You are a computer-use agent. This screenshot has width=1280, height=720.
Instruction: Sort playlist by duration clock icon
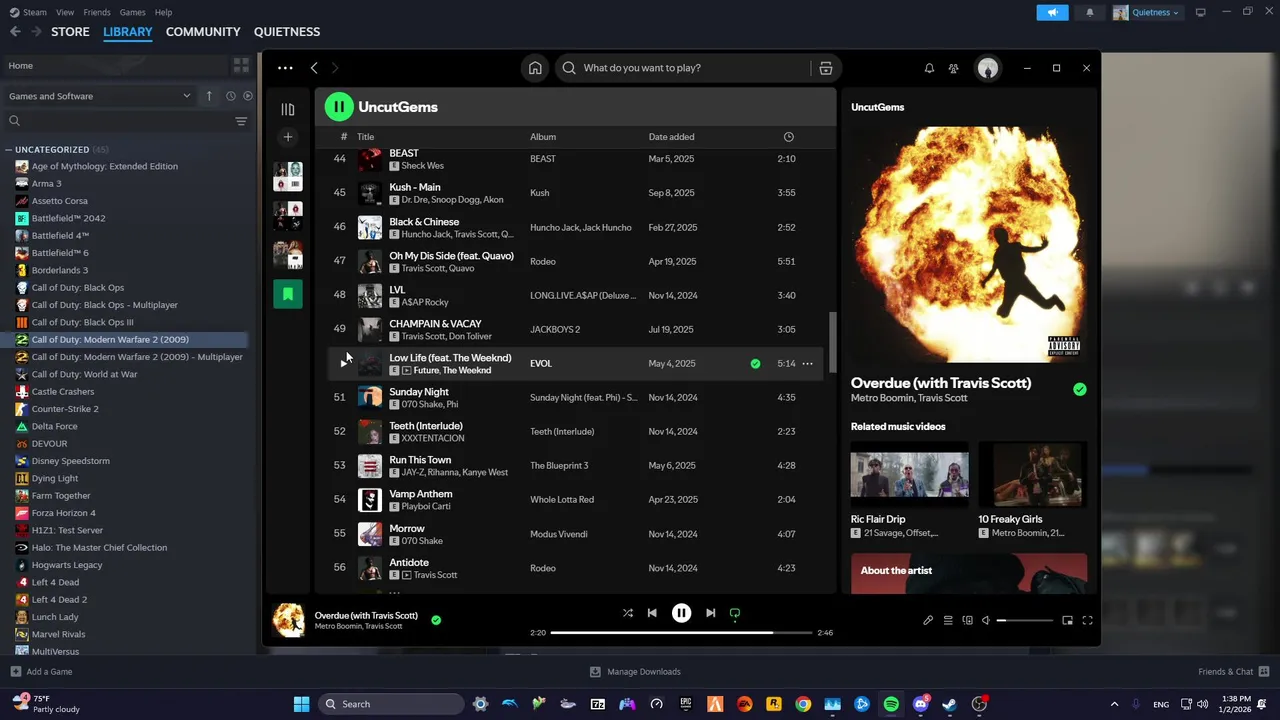point(788,137)
